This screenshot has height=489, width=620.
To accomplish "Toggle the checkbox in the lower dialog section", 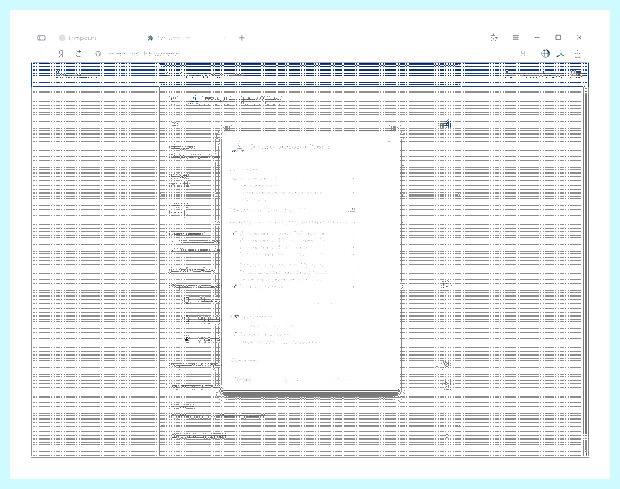I will 236,317.
